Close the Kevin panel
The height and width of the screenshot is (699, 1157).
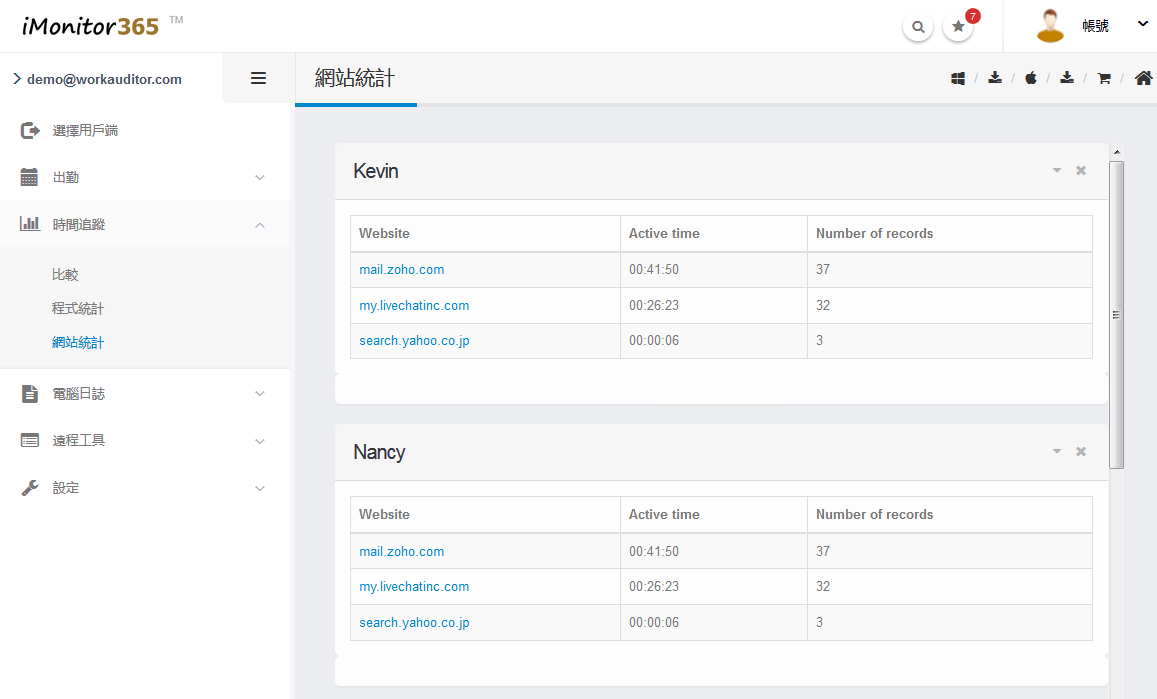(1081, 171)
